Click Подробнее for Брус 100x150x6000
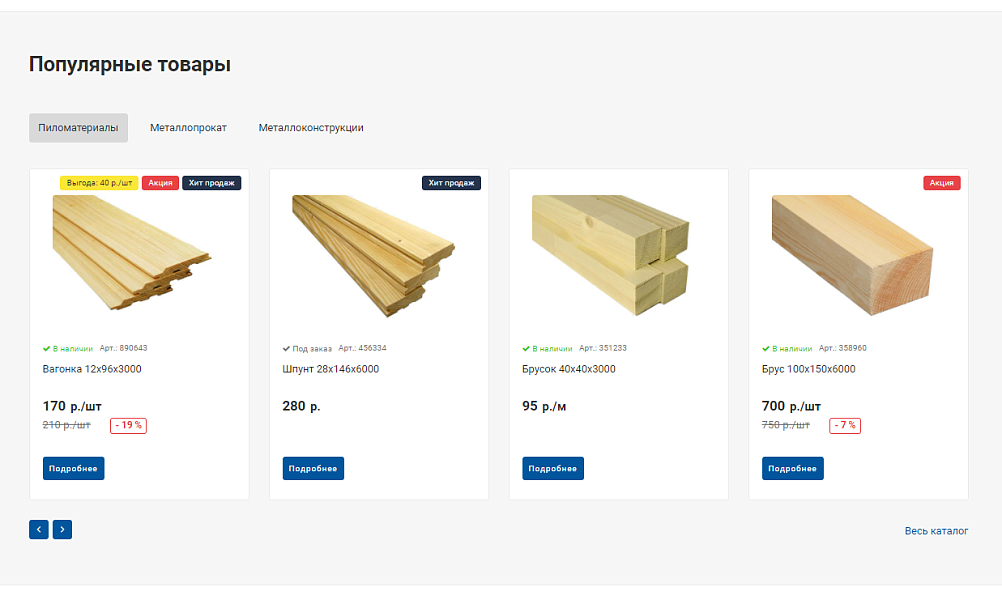 point(792,468)
